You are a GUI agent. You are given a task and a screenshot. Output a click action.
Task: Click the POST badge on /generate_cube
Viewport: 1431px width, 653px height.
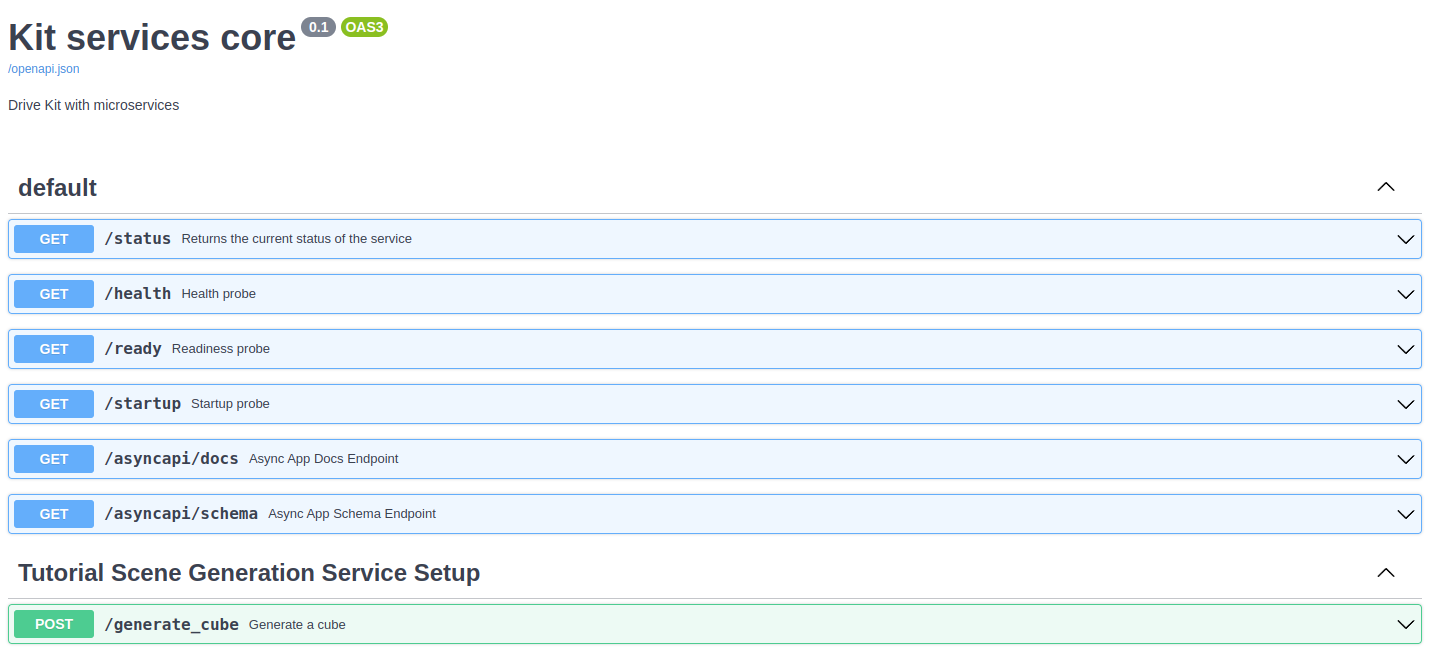pos(53,623)
